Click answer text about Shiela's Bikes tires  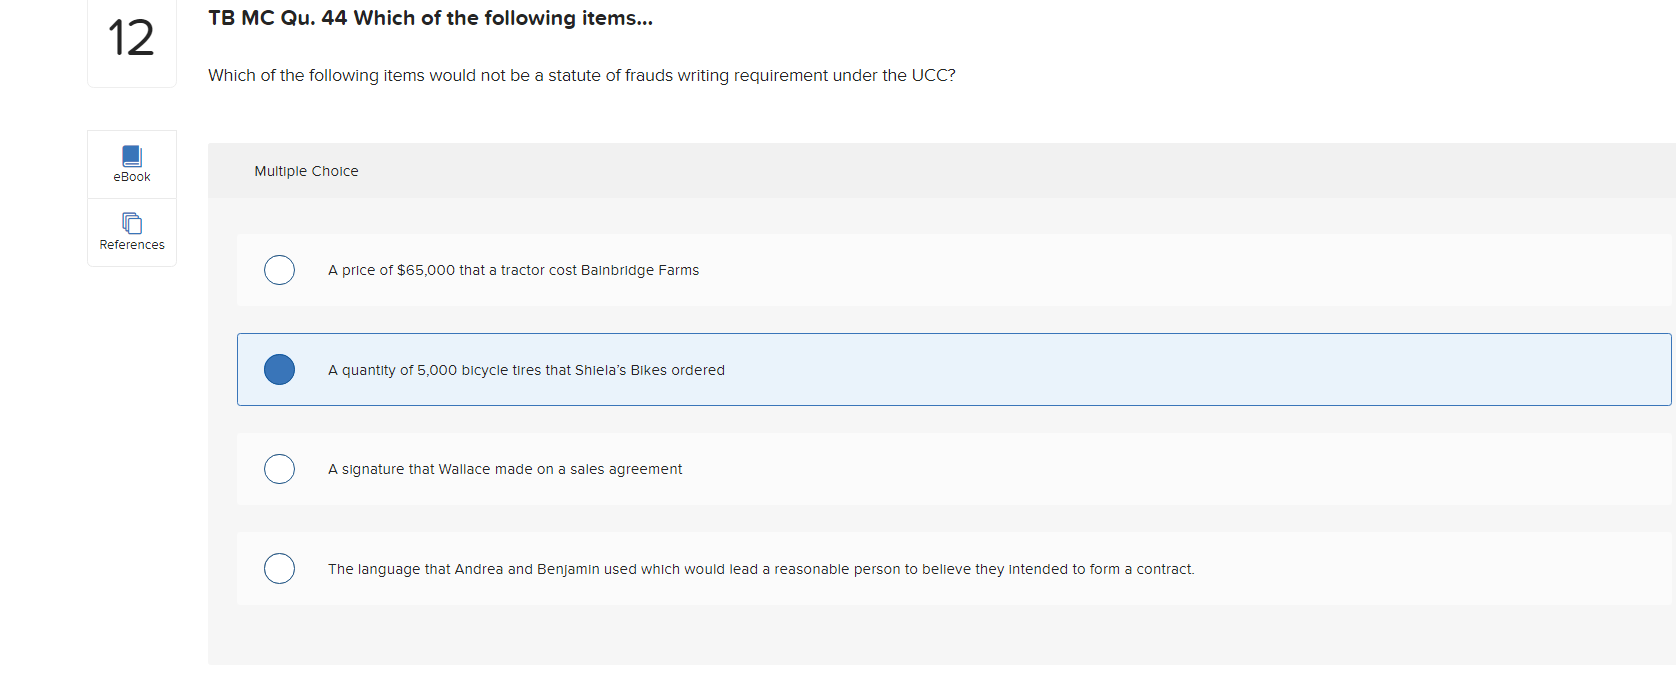point(526,370)
